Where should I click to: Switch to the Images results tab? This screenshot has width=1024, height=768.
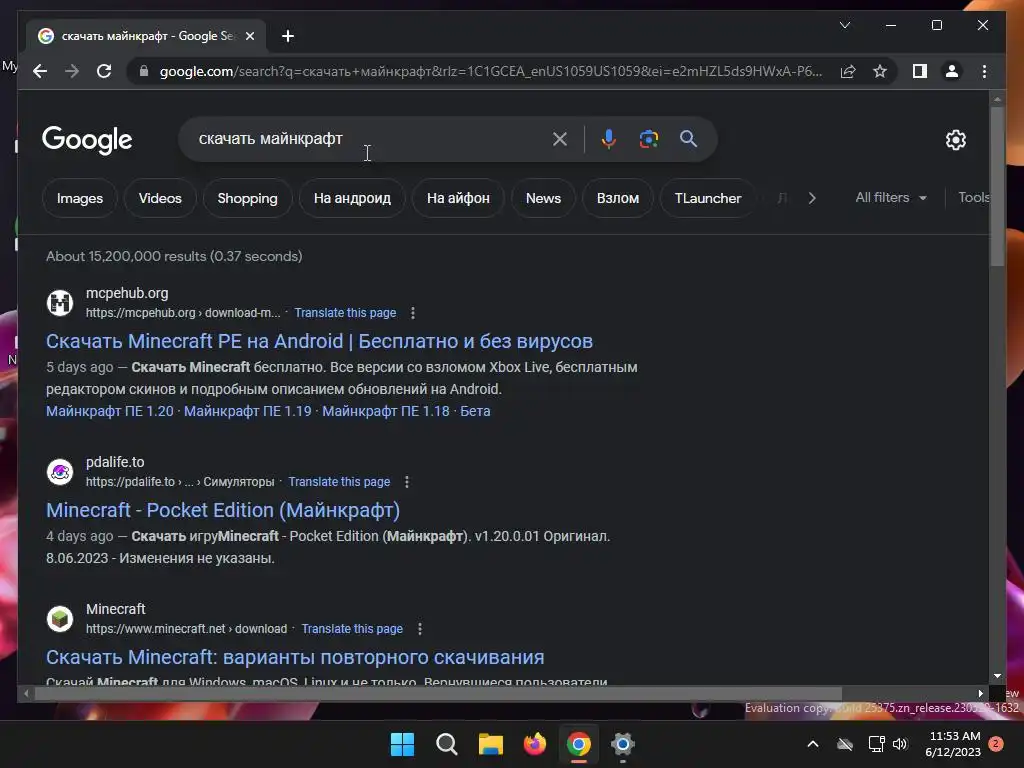(80, 198)
